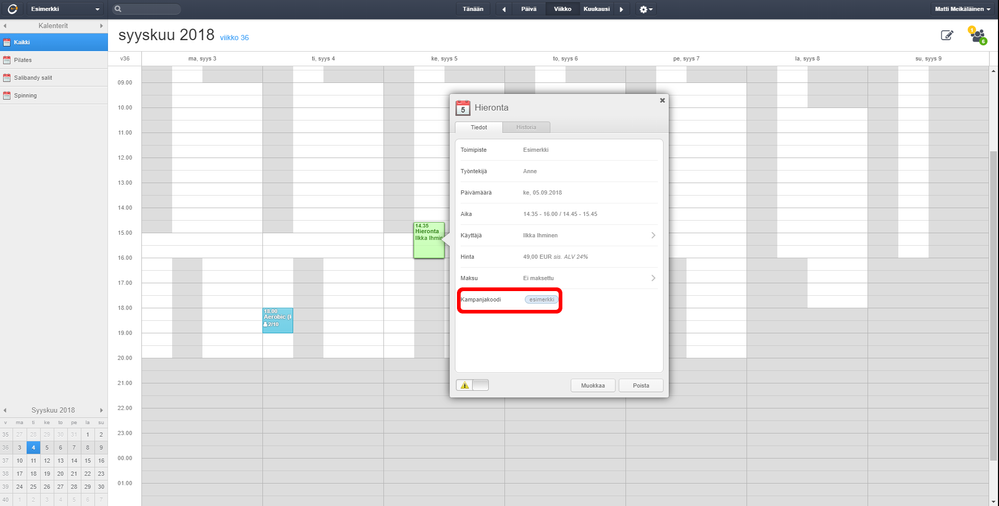Click the date ke, 05.09.2018
999x506 pixels.
[x=542, y=193]
